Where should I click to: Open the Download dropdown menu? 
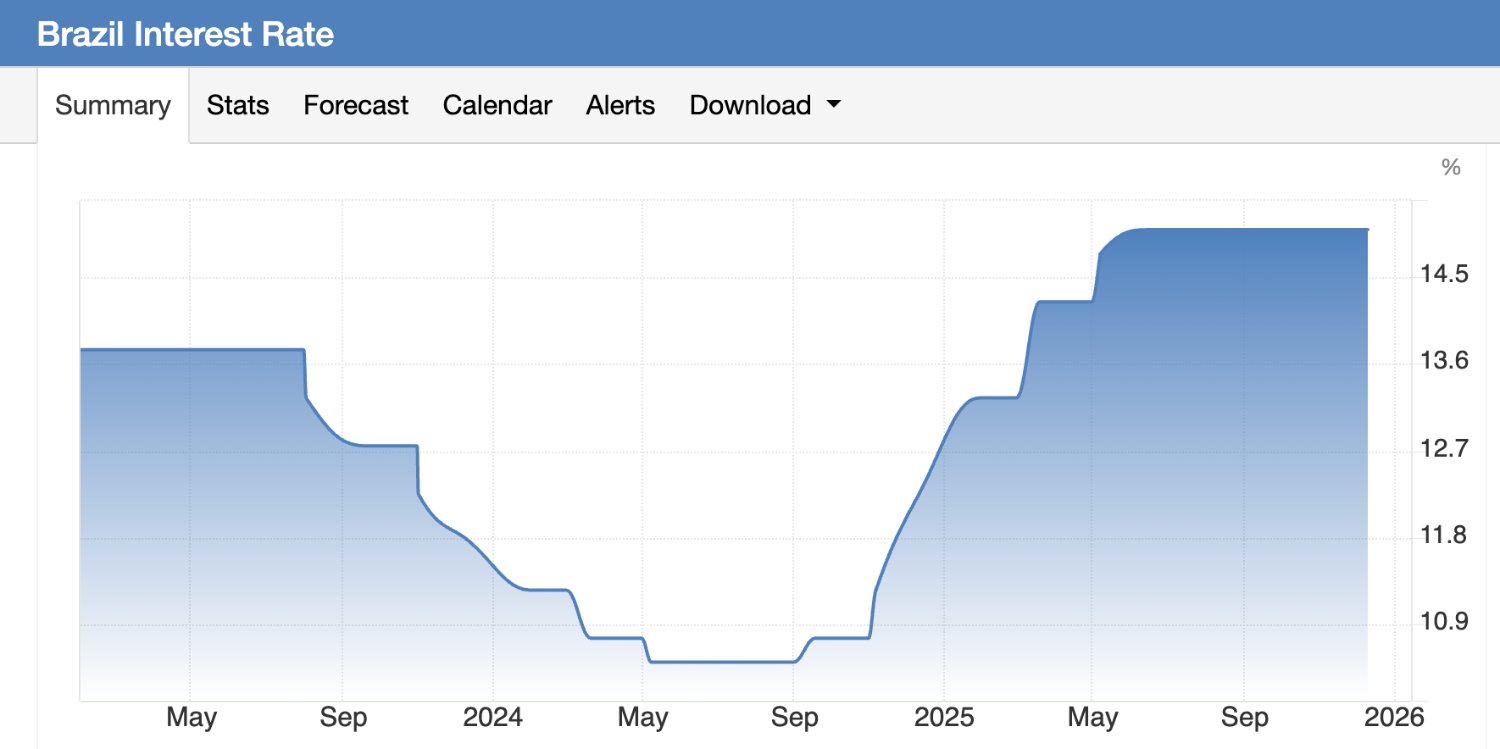coord(764,105)
